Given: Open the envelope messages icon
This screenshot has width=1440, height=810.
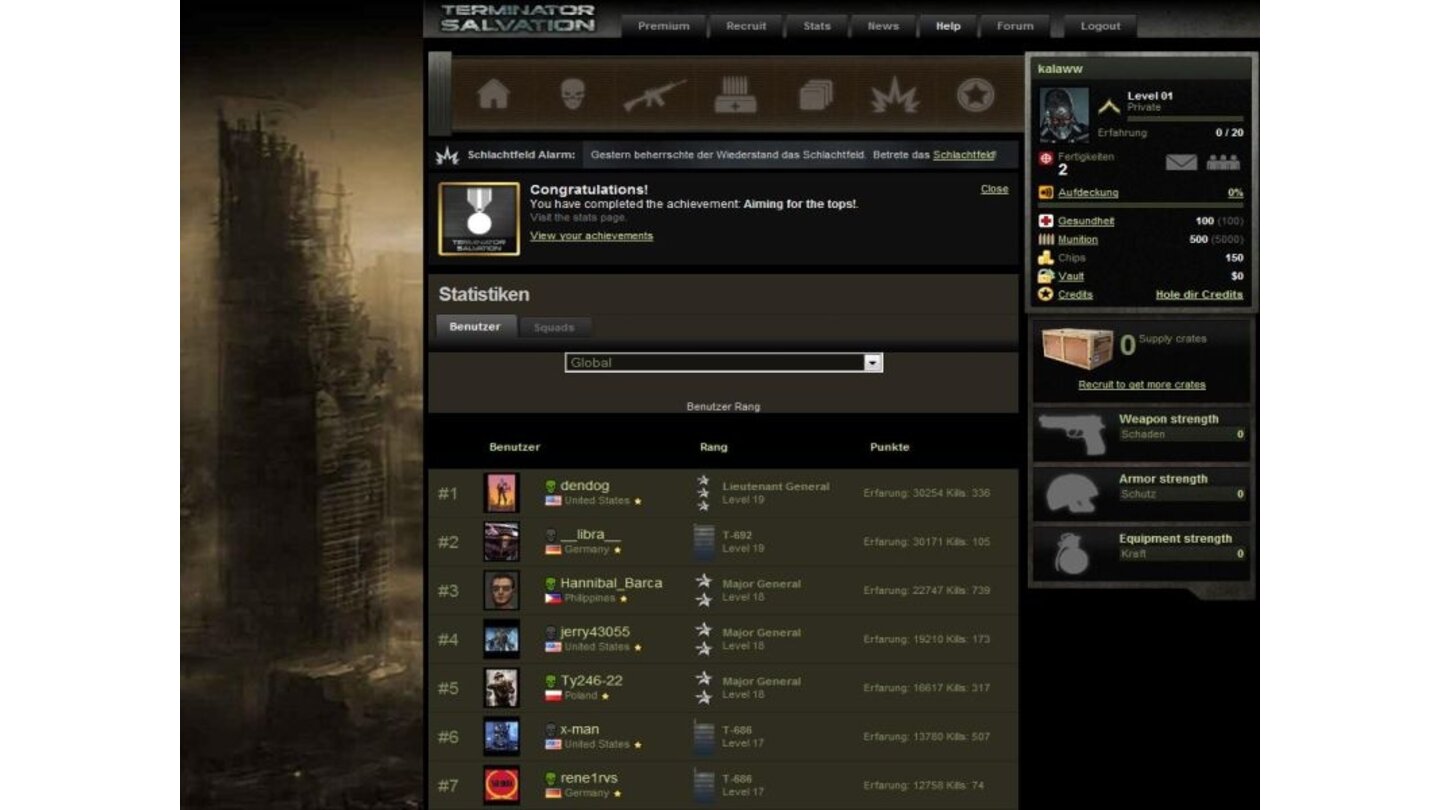Looking at the screenshot, I should pos(1181,162).
